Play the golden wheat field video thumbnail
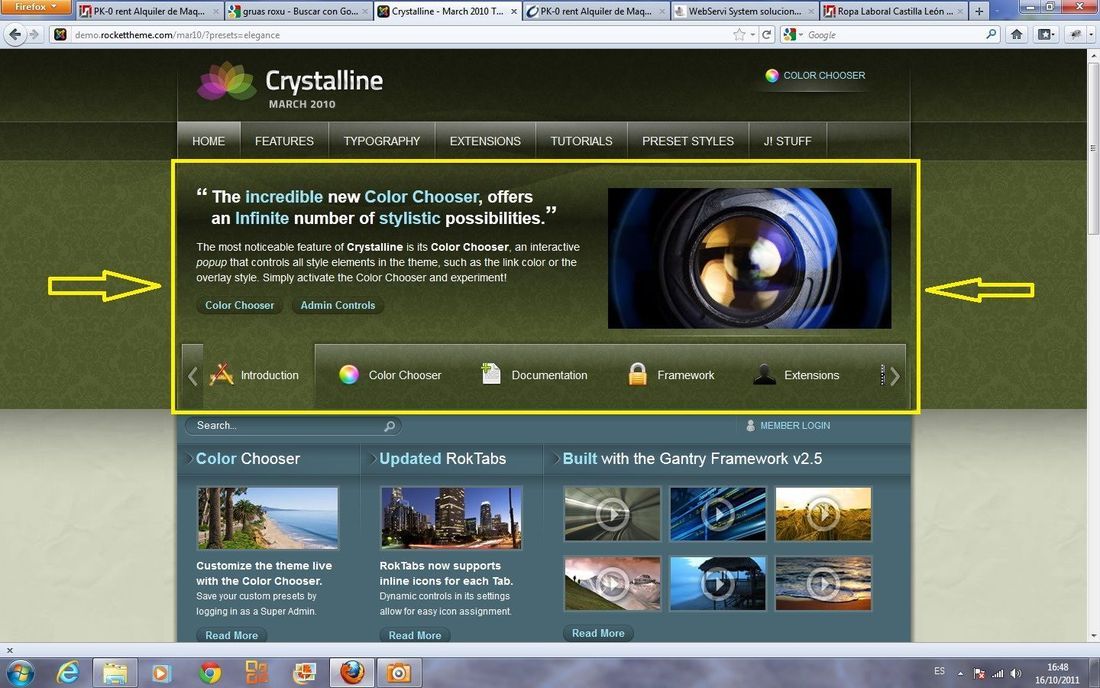1100x688 pixels. [823, 514]
